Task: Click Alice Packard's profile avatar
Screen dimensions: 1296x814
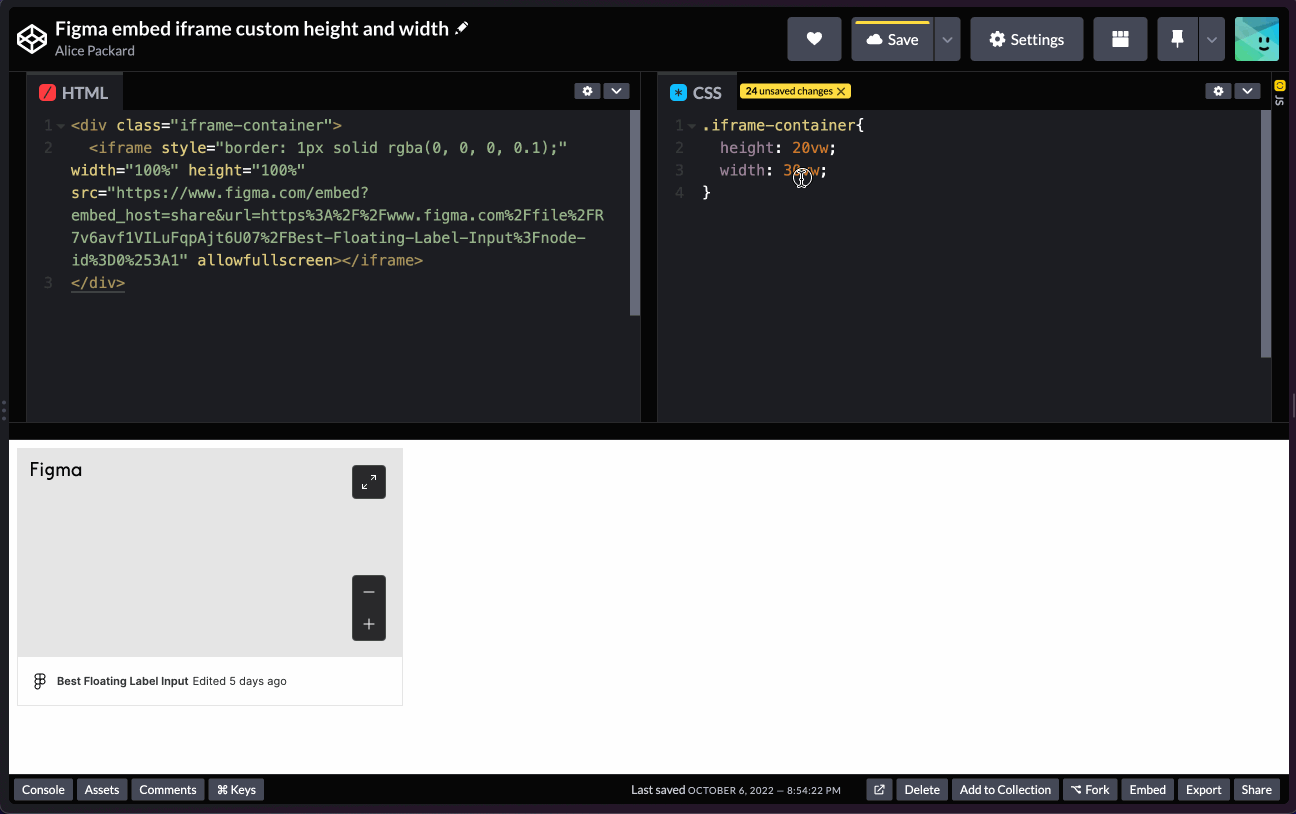Action: (x=1257, y=38)
